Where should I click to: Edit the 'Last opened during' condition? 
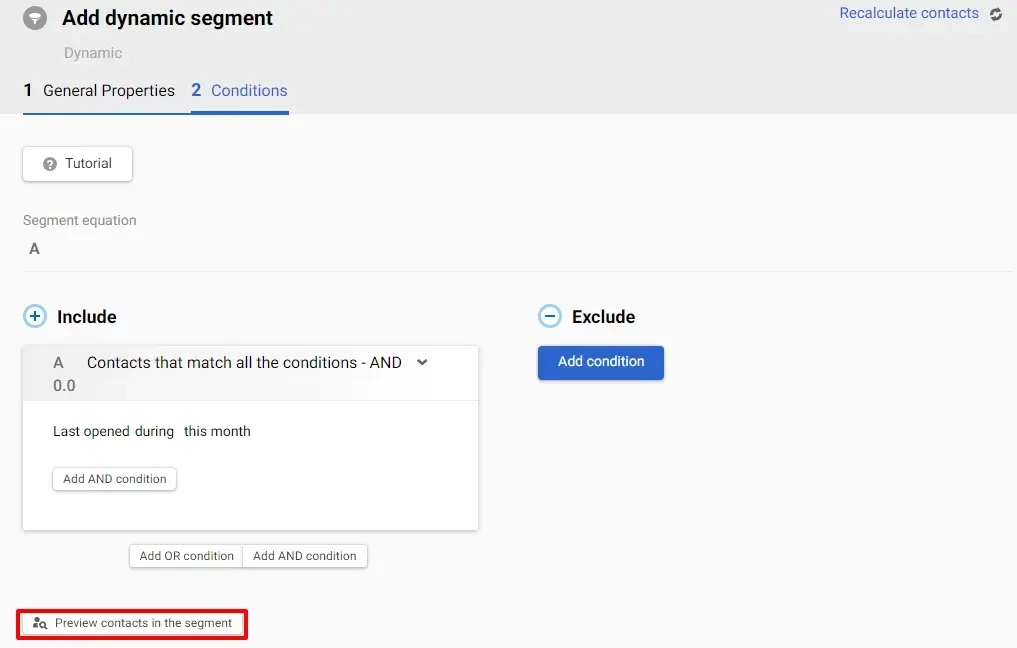[x=112, y=432]
